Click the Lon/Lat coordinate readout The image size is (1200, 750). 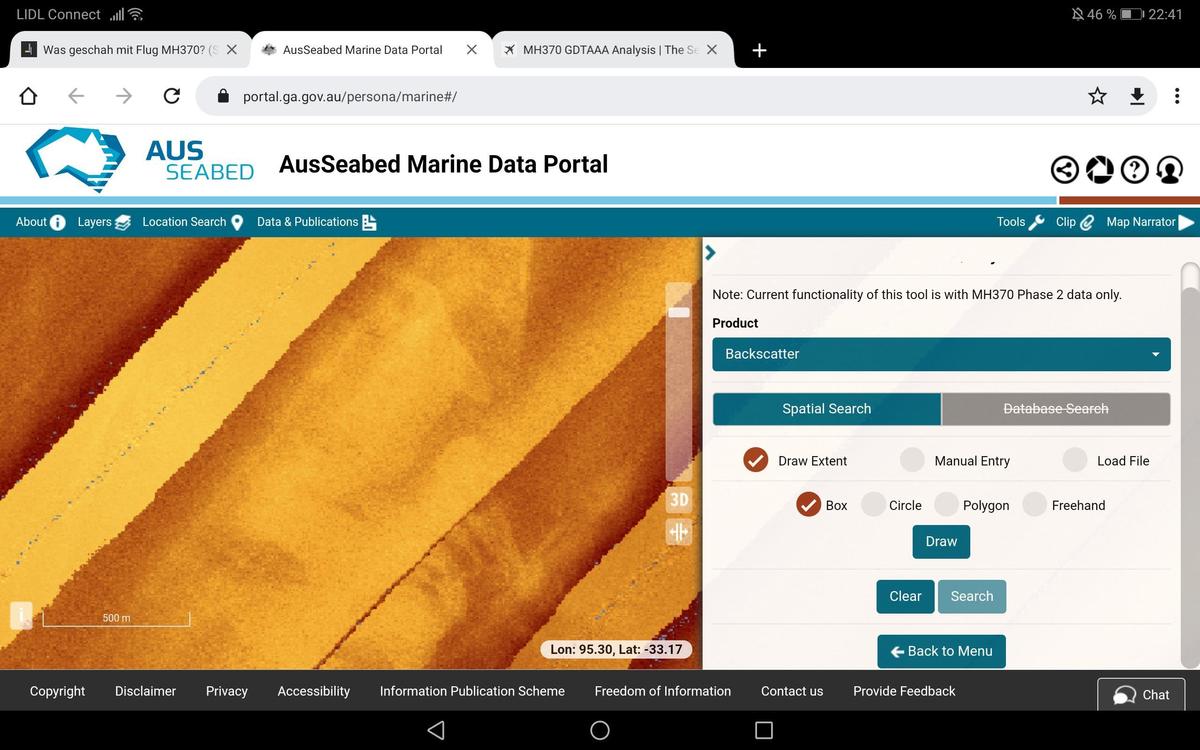click(x=616, y=649)
